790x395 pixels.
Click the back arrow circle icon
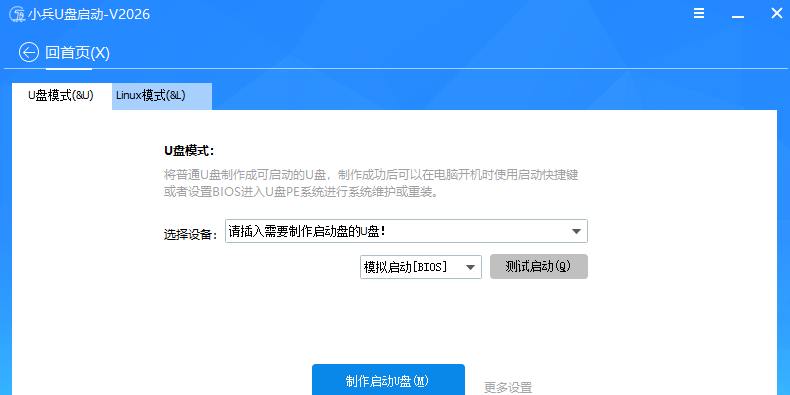pos(29,52)
